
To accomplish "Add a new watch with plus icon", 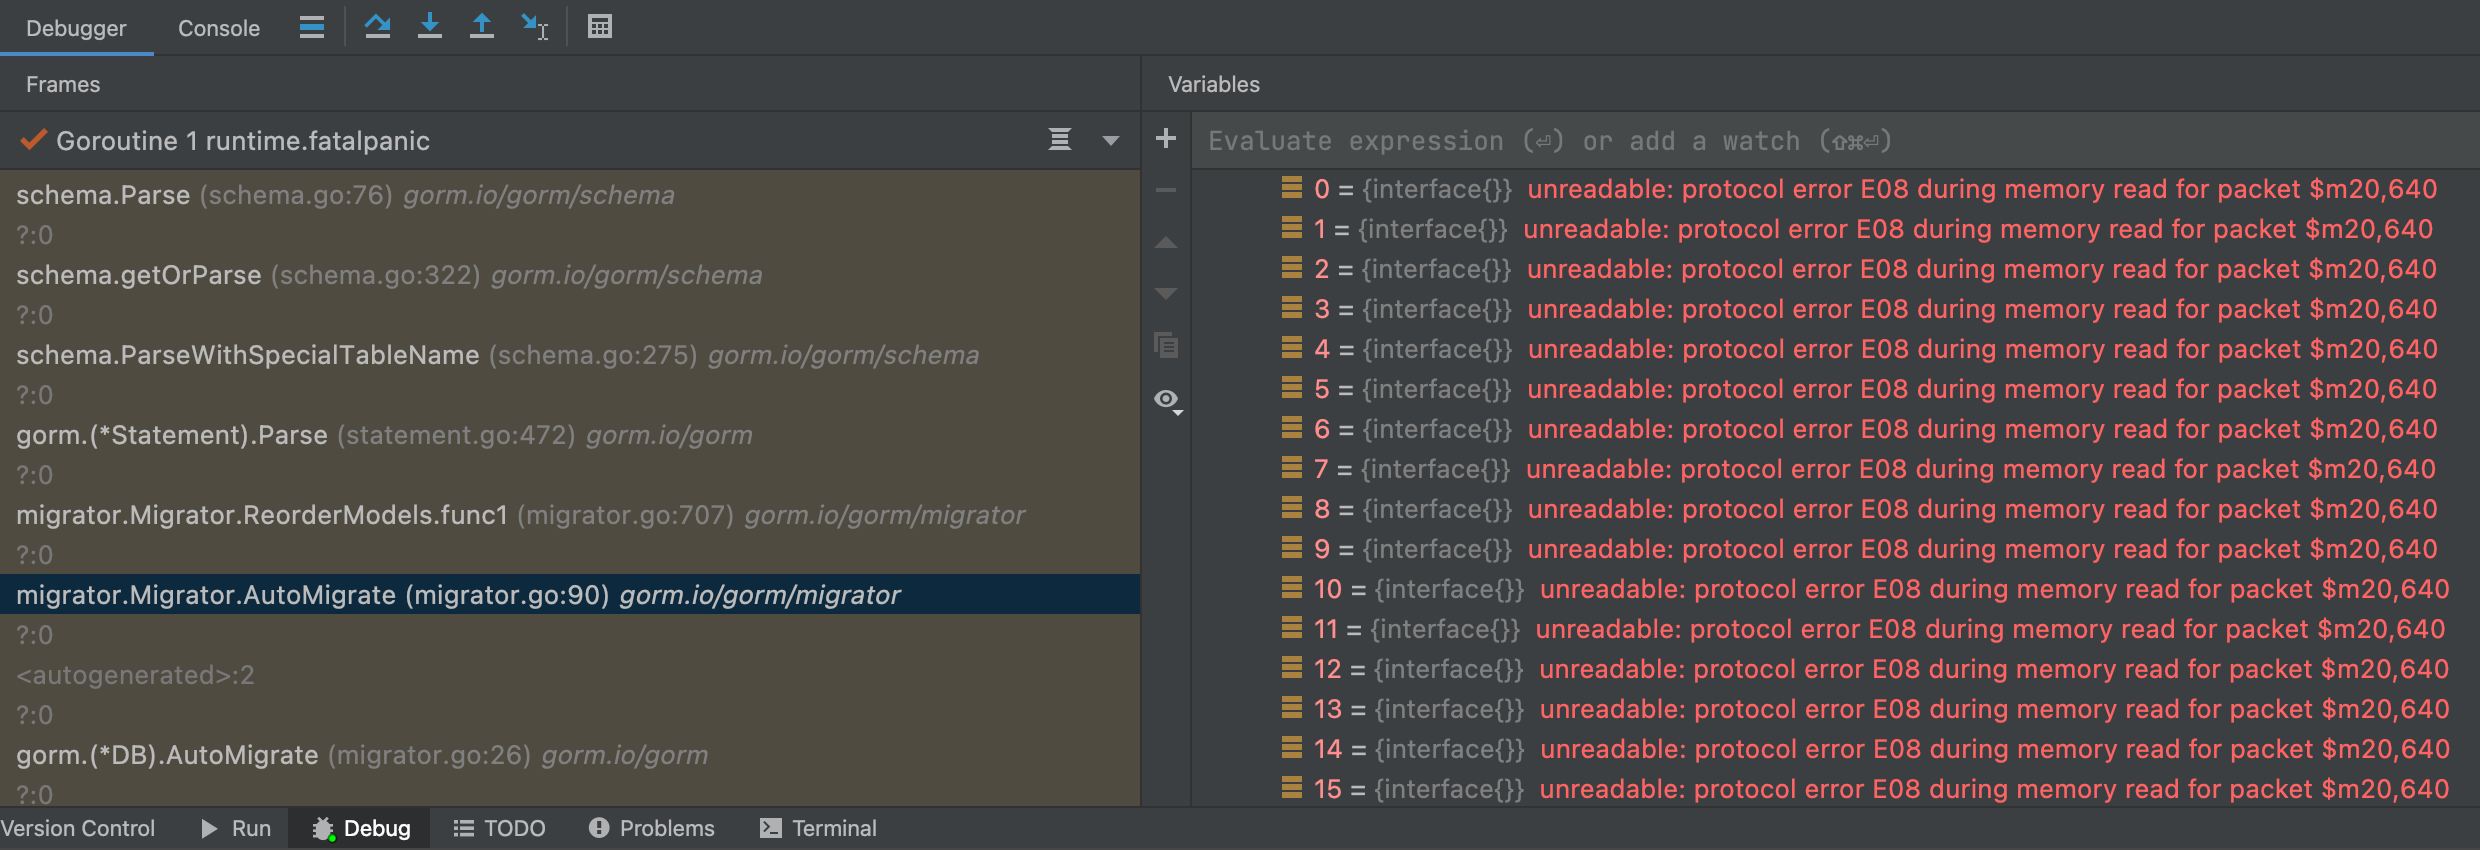I will [x=1166, y=139].
